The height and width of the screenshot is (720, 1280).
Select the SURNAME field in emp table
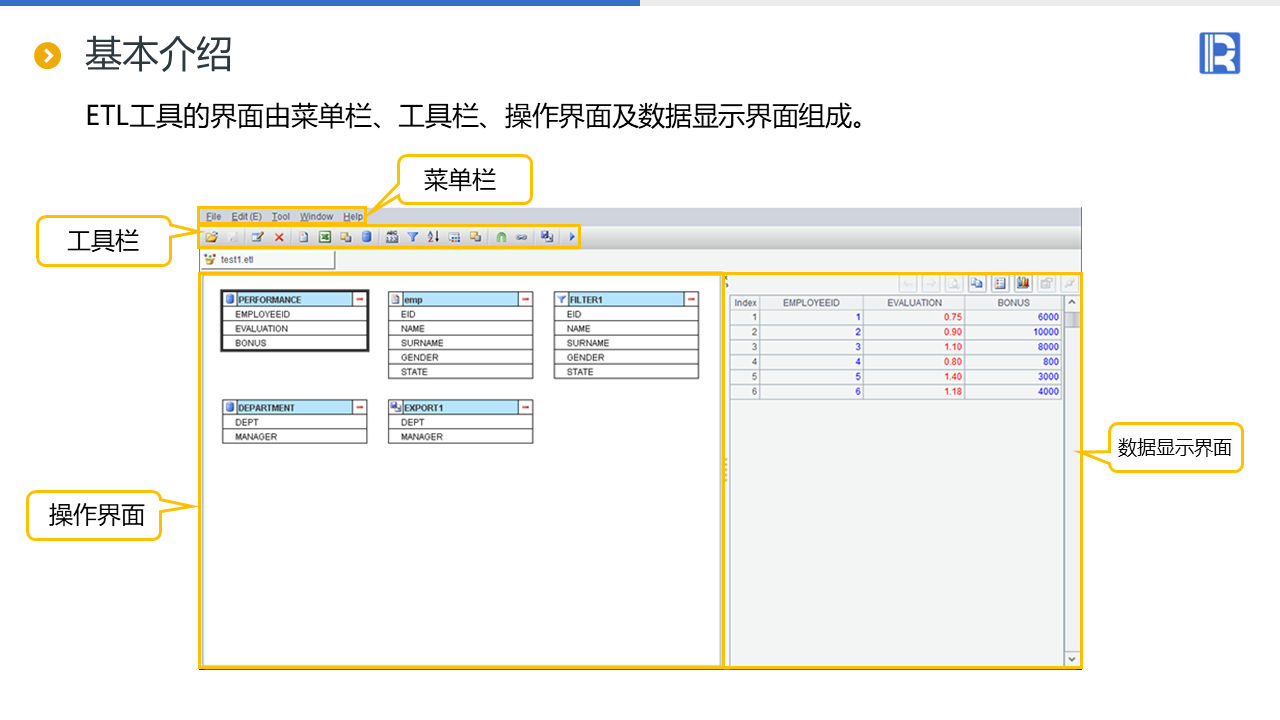(x=422, y=343)
